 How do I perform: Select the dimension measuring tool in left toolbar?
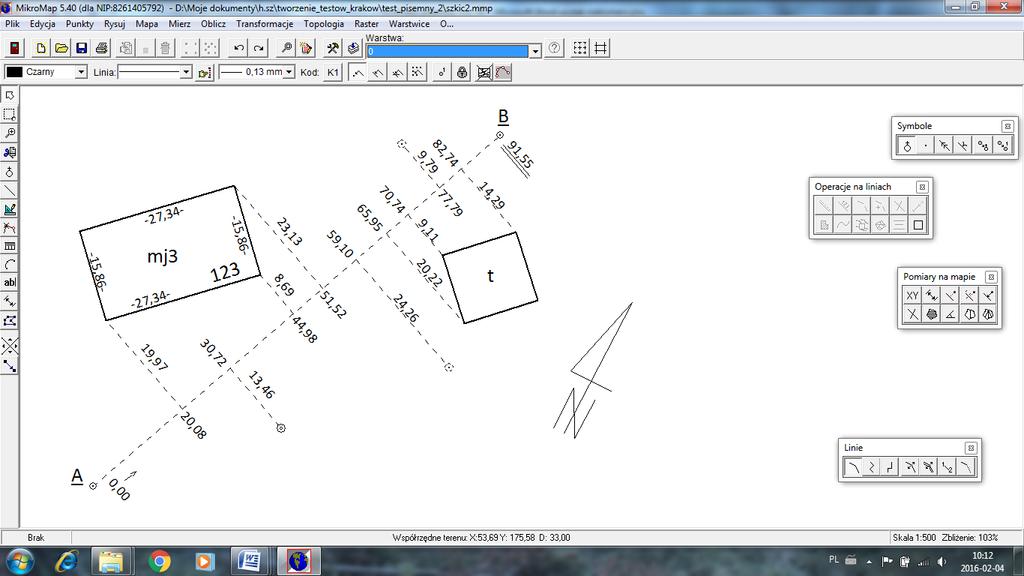(10, 302)
